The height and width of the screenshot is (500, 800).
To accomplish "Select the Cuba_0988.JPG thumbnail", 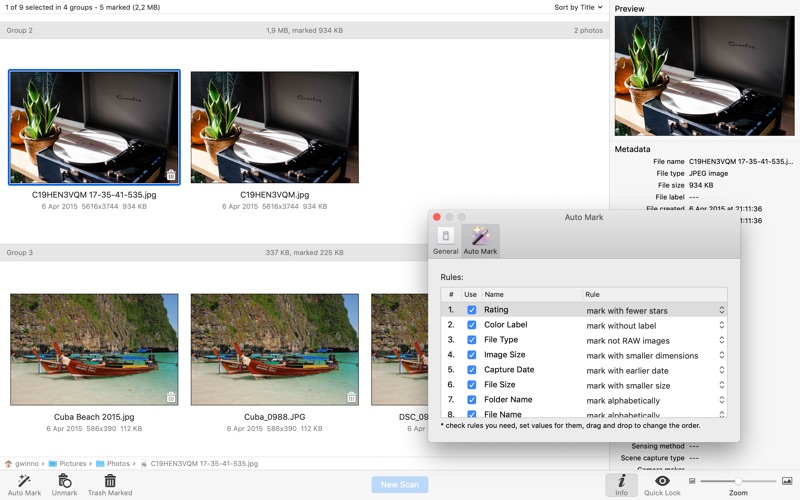I will pyautogui.click(x=274, y=349).
